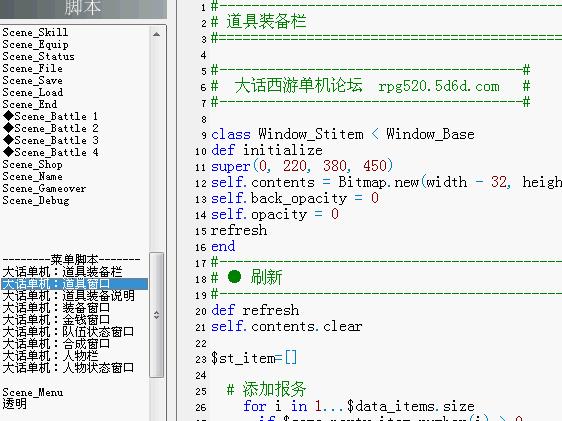
Task: Open the 透明 script
Action: [x=14, y=404]
